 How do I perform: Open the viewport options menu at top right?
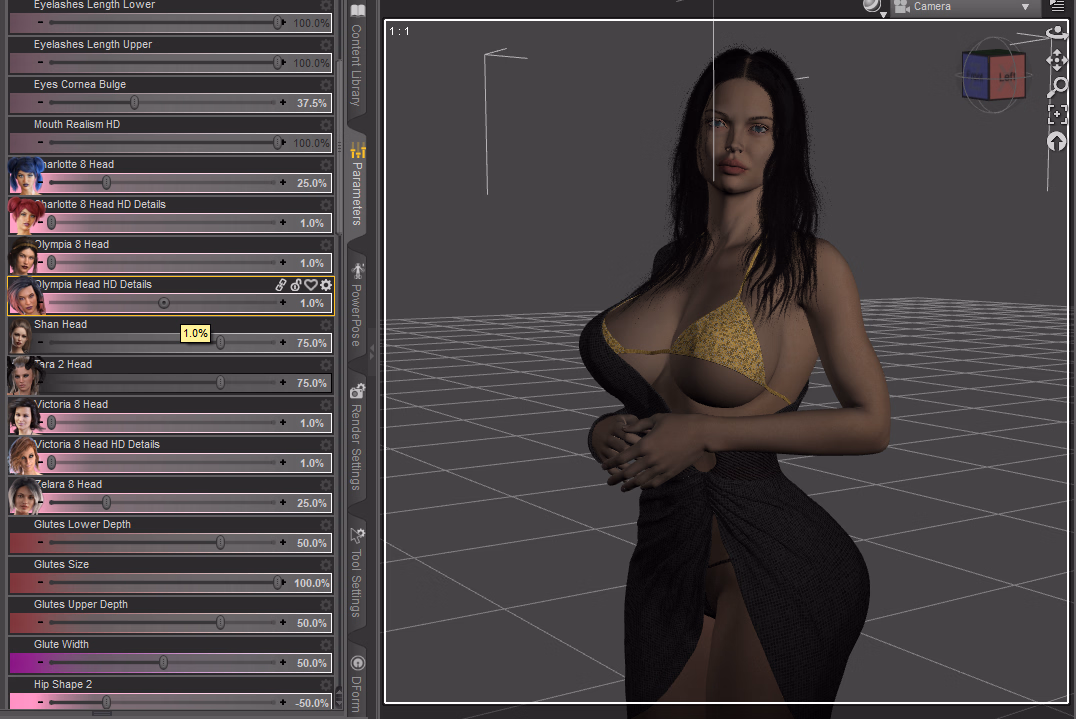[1057, 7]
